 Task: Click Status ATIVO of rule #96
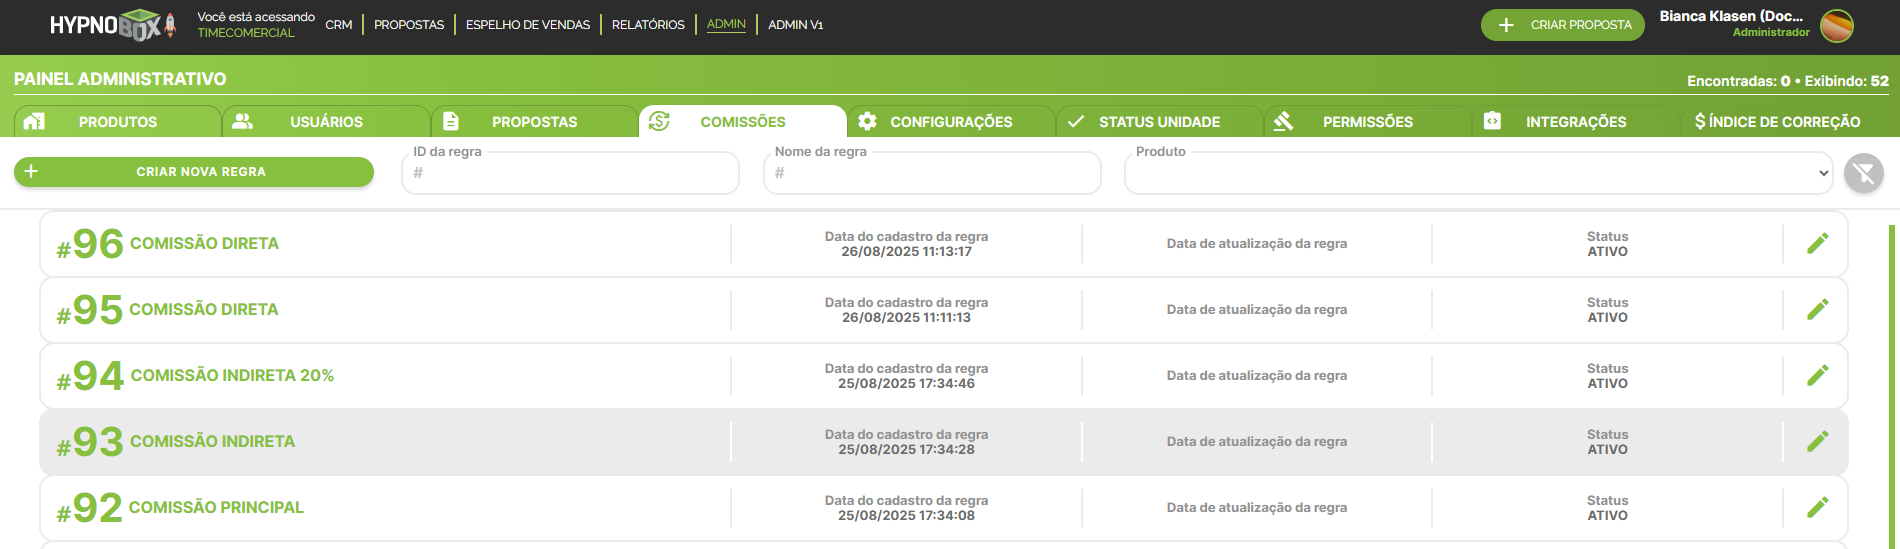1607,244
